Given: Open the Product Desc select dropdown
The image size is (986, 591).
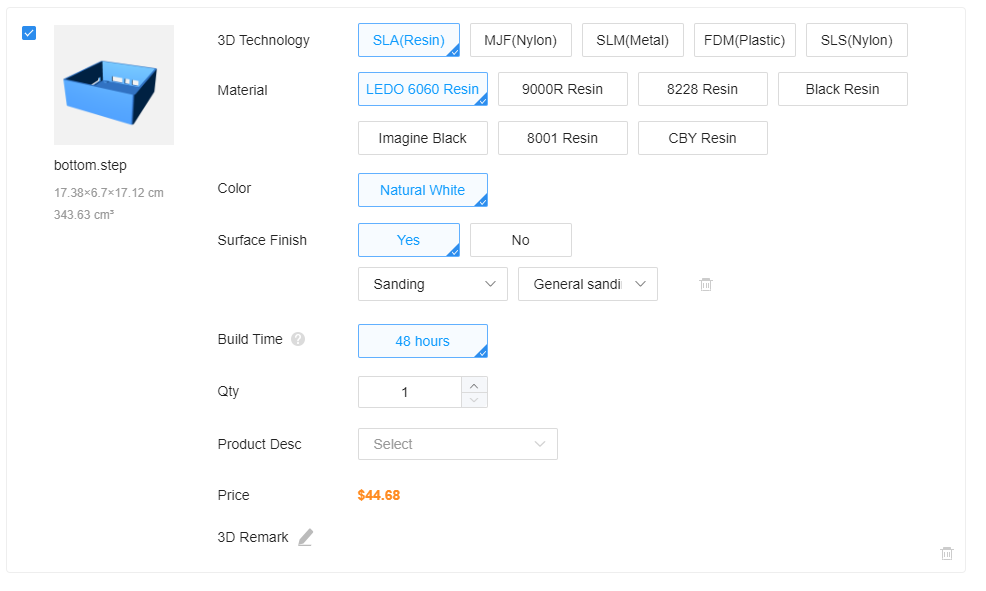Looking at the screenshot, I should click(x=458, y=444).
